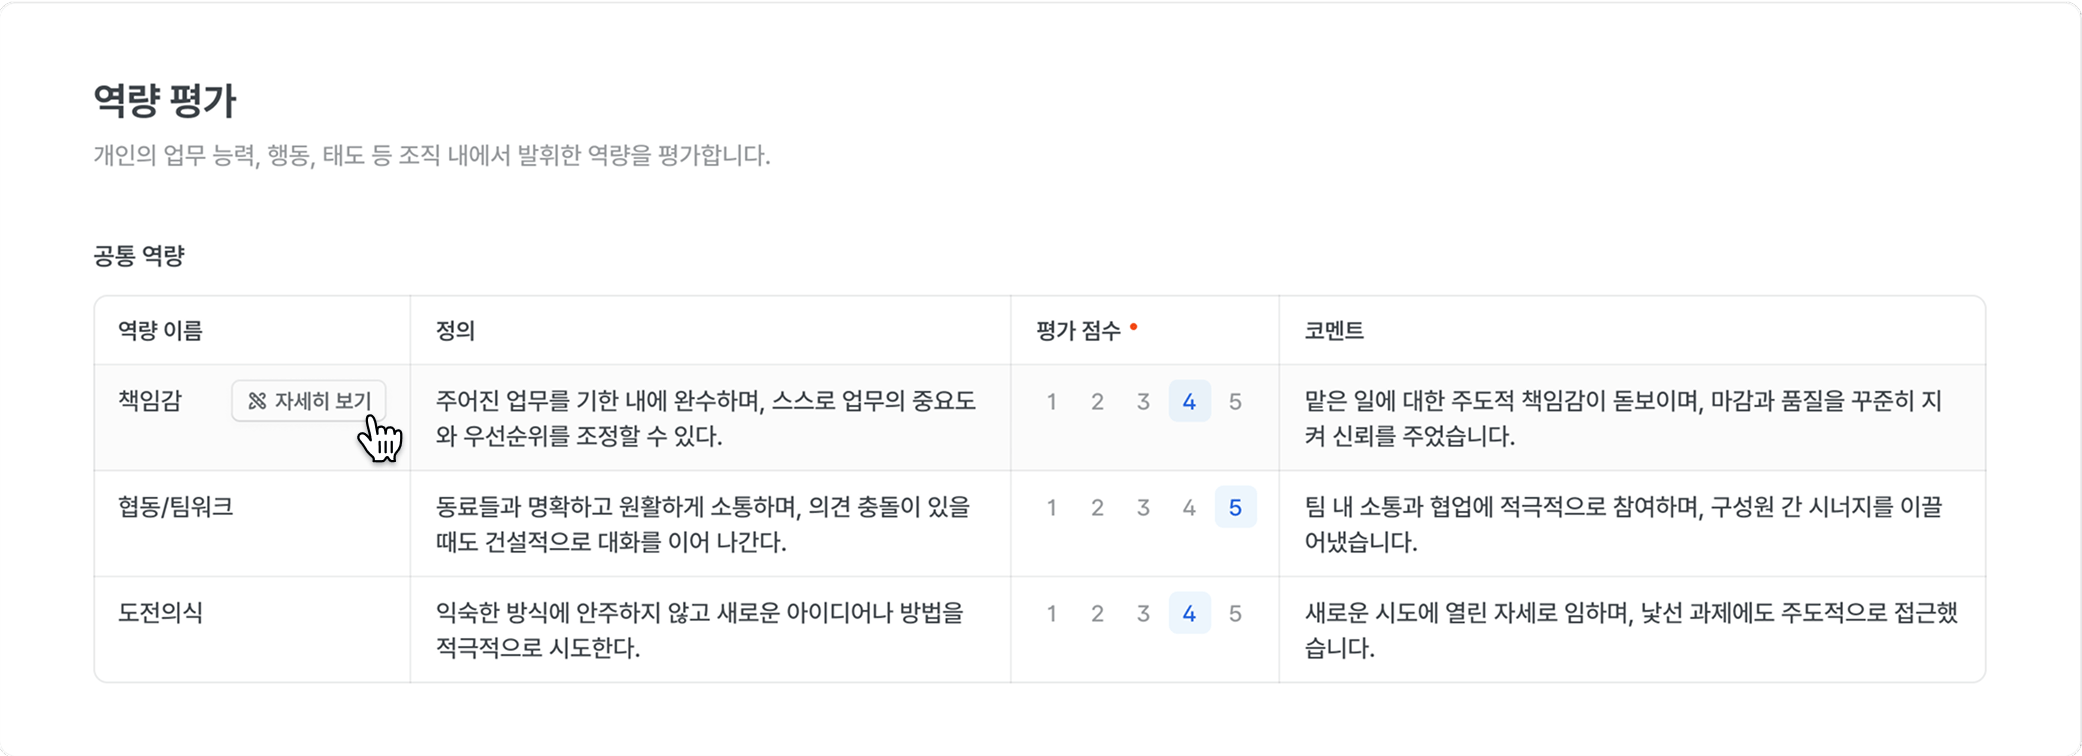Select score 3 in the 책임감 row
Image resolution: width=2082 pixels, height=756 pixels.
coord(1143,402)
